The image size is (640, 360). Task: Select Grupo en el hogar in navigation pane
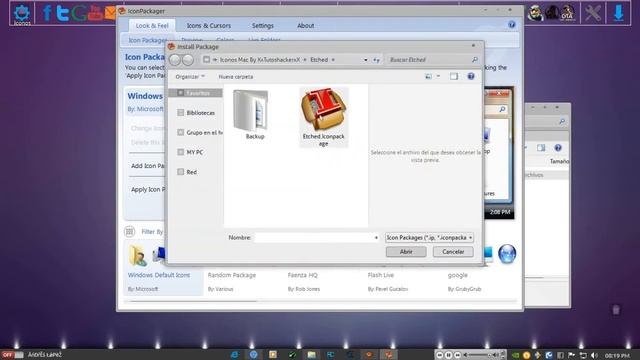[200, 133]
